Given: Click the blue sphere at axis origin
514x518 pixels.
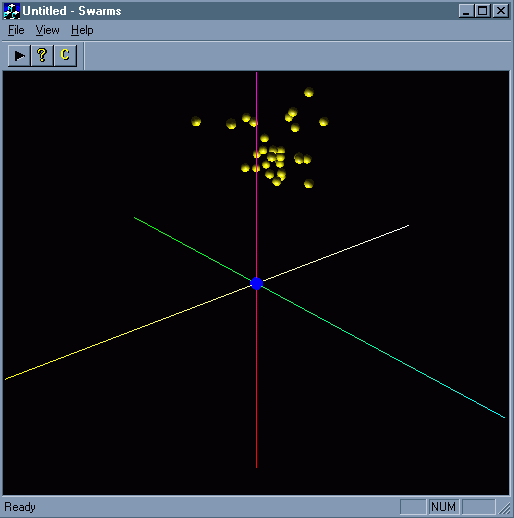Looking at the screenshot, I should point(256,283).
